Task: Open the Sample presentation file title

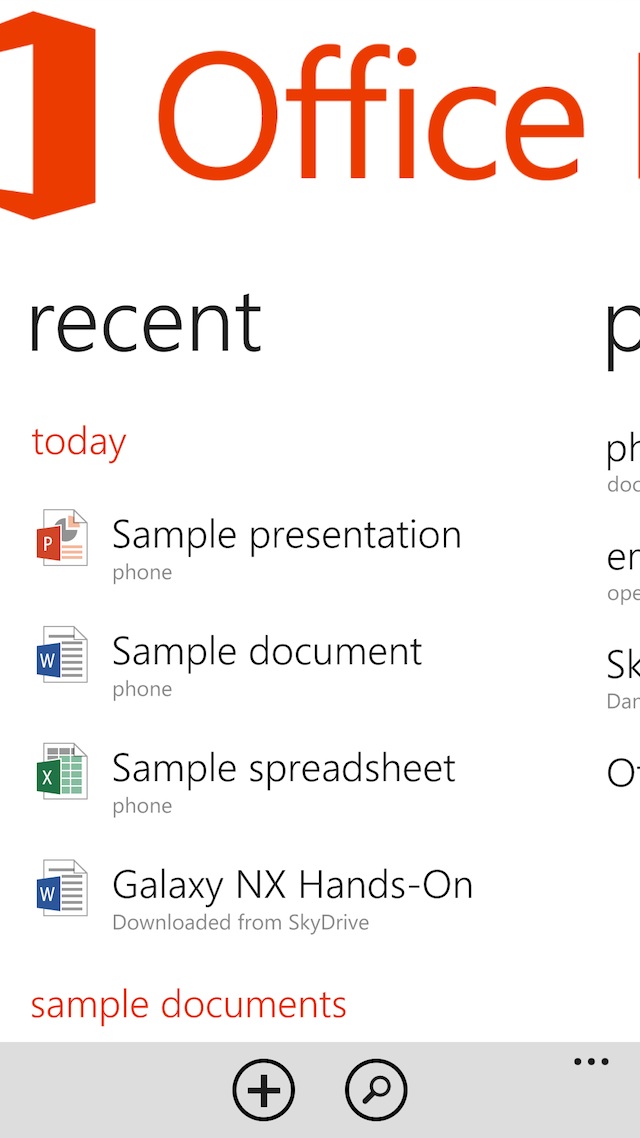Action: click(x=286, y=535)
